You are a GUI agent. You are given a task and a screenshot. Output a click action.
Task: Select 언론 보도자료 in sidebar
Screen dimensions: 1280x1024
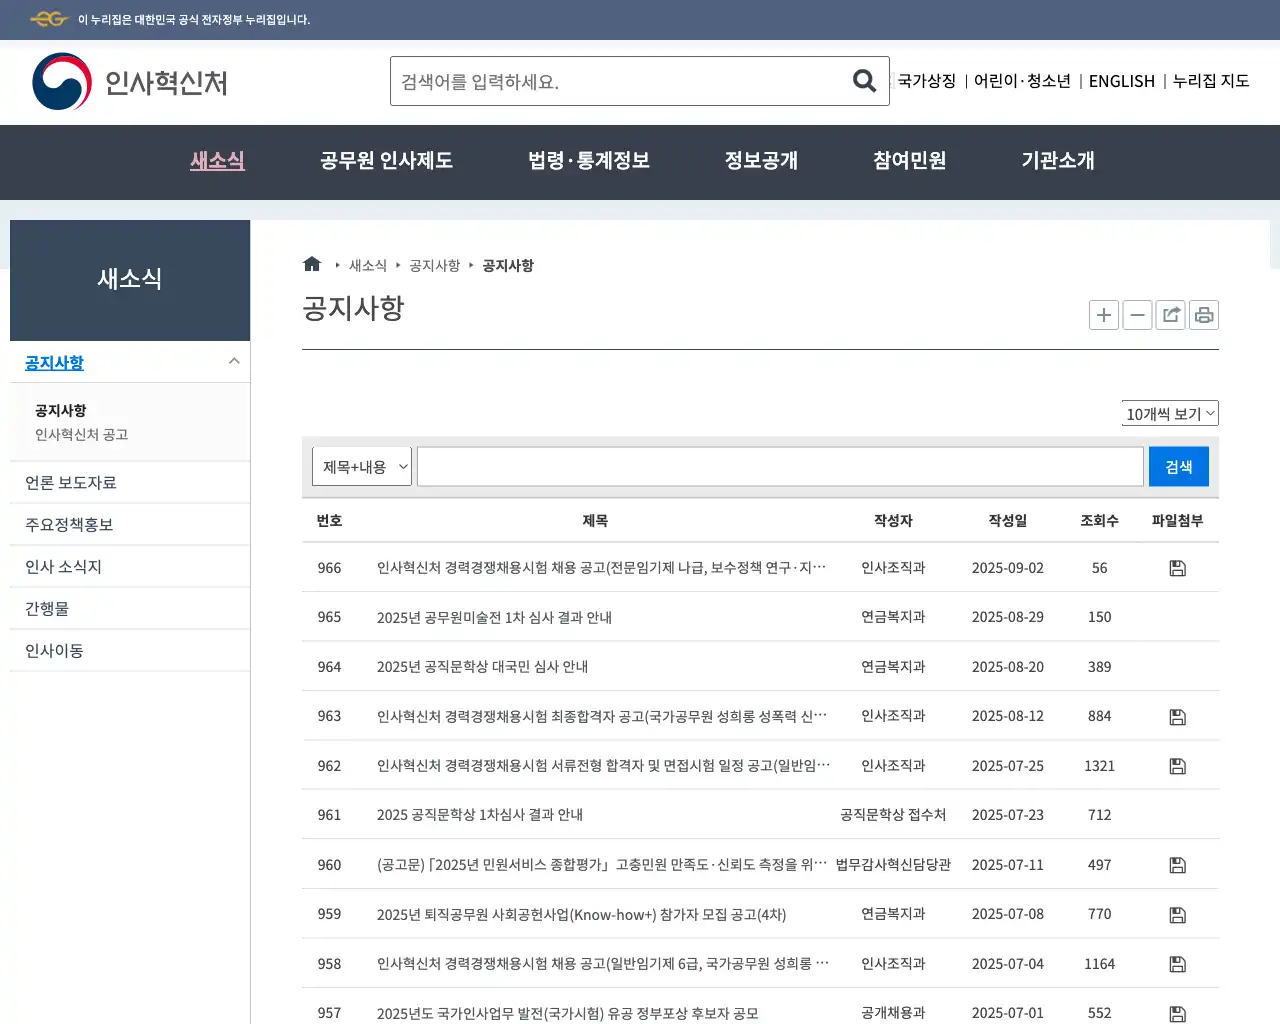tap(130, 482)
